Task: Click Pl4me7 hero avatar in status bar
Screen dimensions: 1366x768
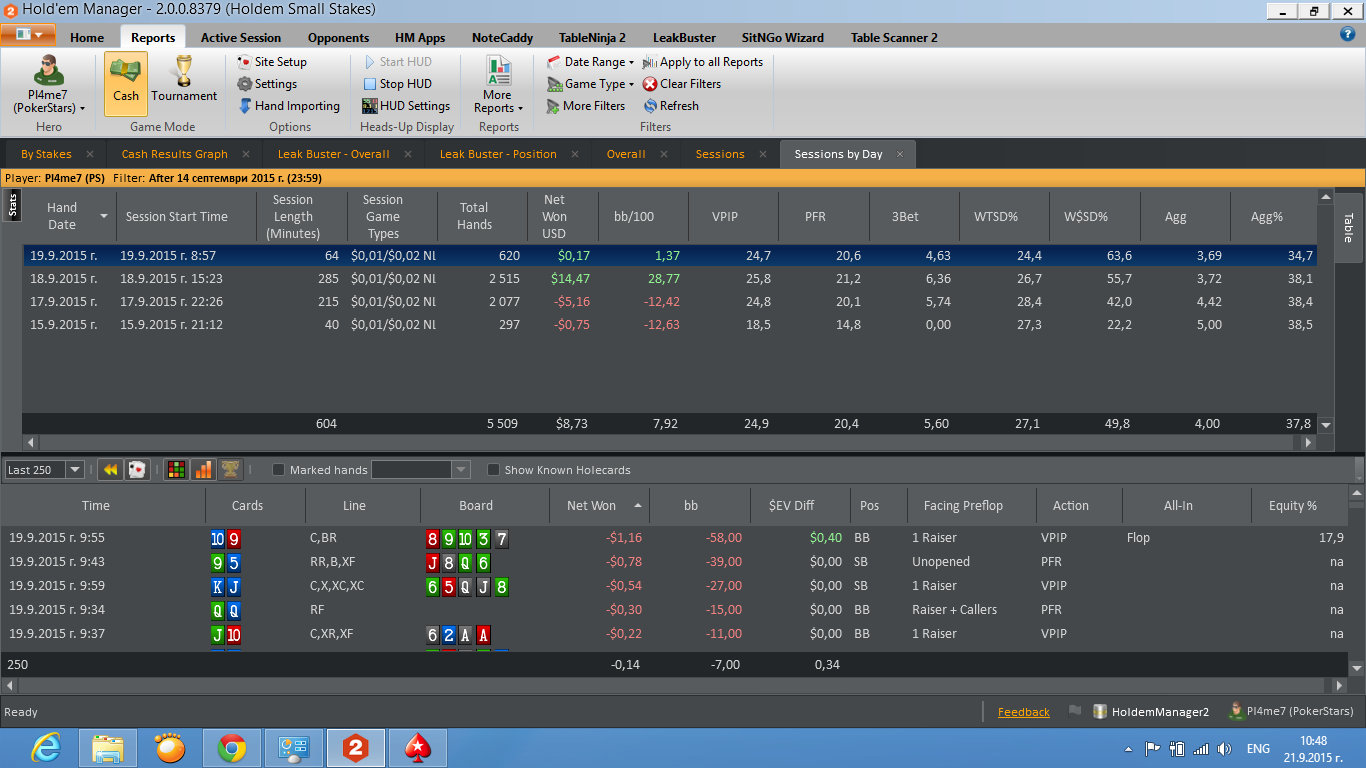Action: click(x=1236, y=711)
